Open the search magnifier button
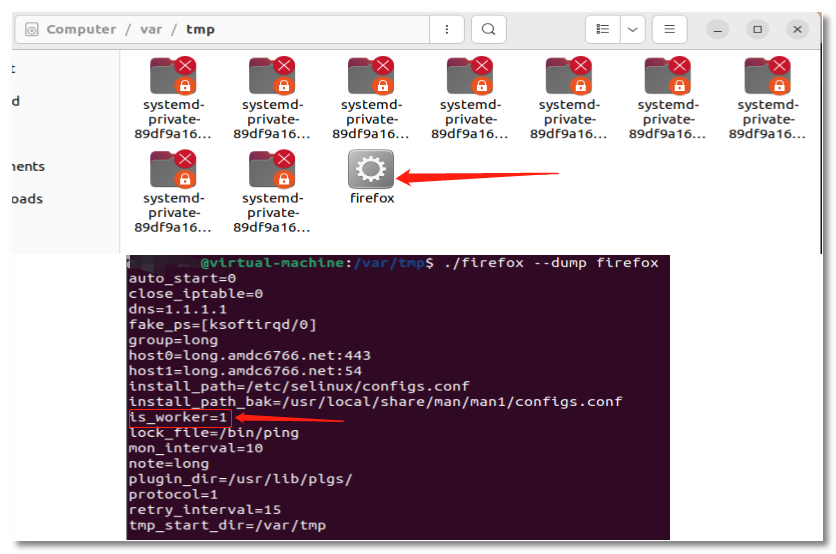 tap(488, 30)
